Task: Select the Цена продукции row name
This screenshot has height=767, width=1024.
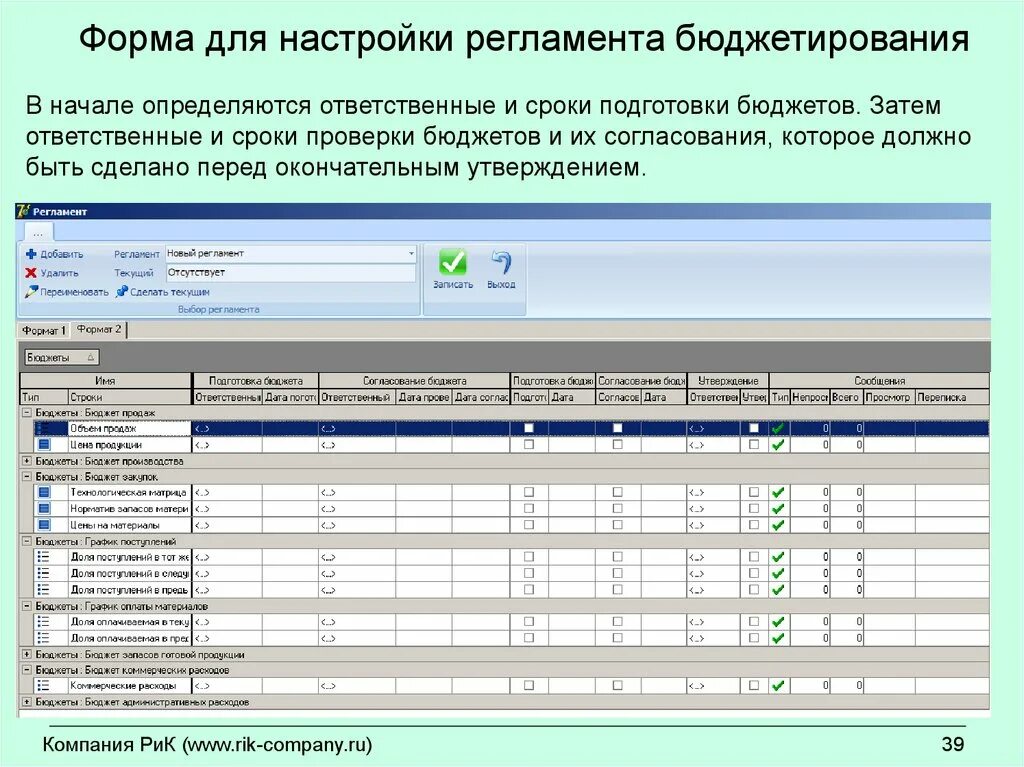Action: 106,445
